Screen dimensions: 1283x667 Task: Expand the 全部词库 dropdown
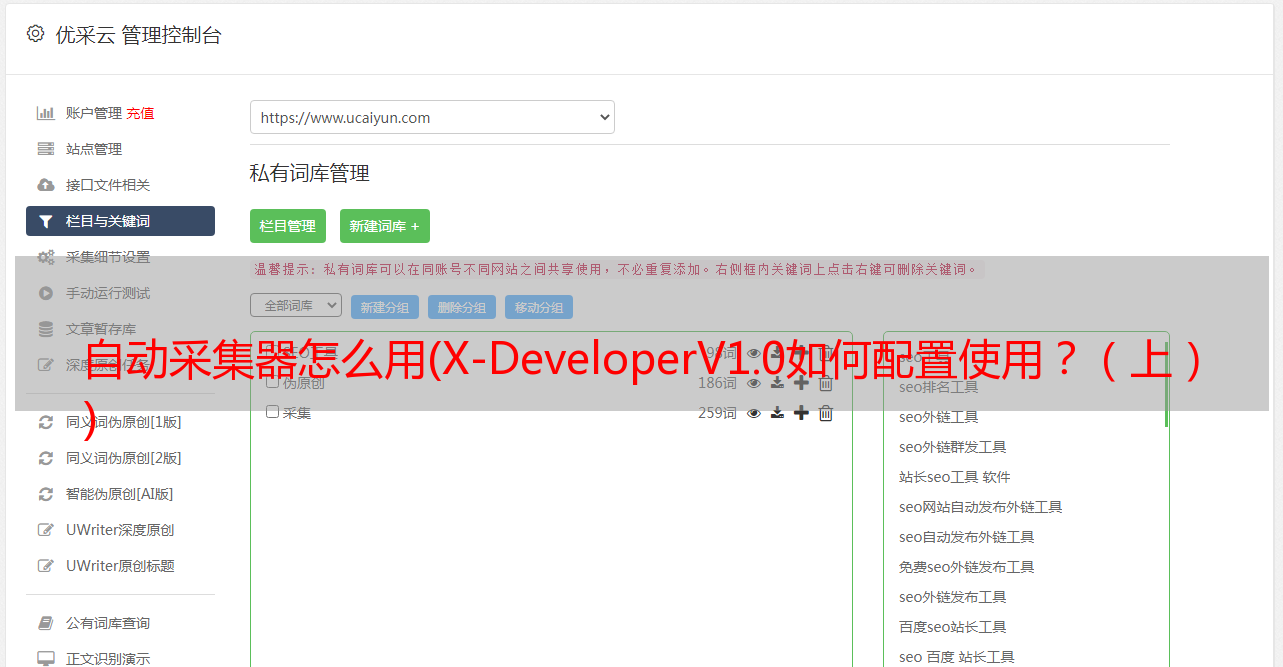[x=296, y=305]
